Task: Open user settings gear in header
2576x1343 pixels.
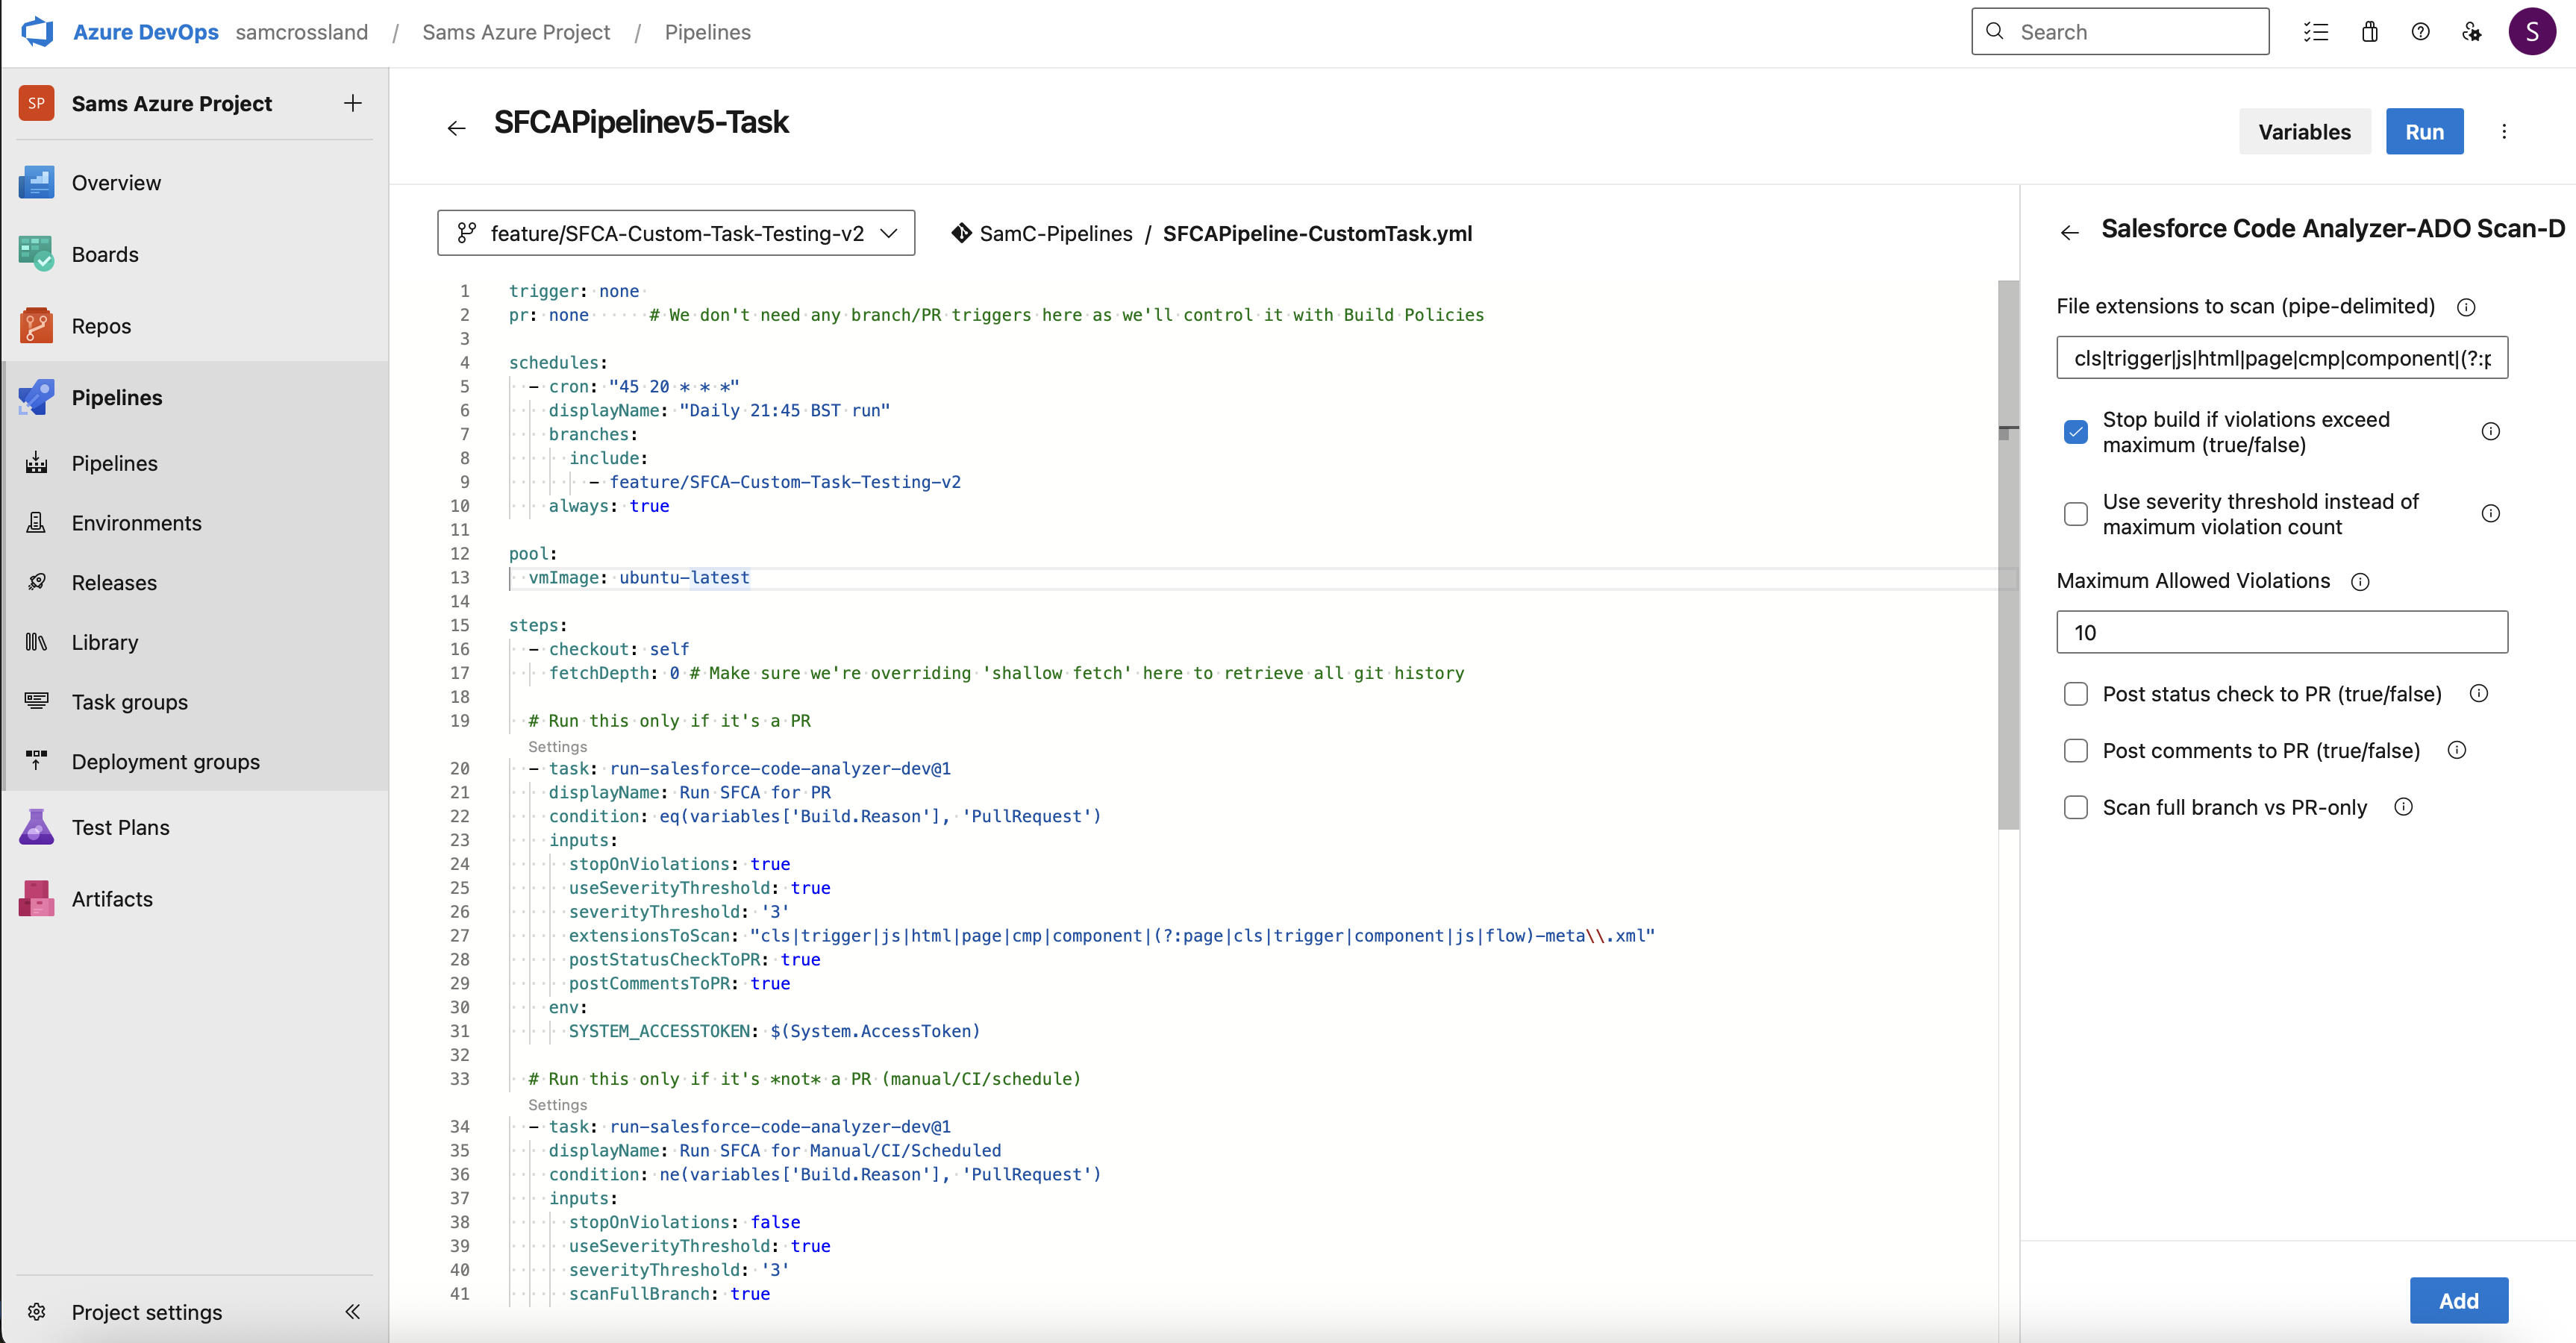Action: 2472,31
